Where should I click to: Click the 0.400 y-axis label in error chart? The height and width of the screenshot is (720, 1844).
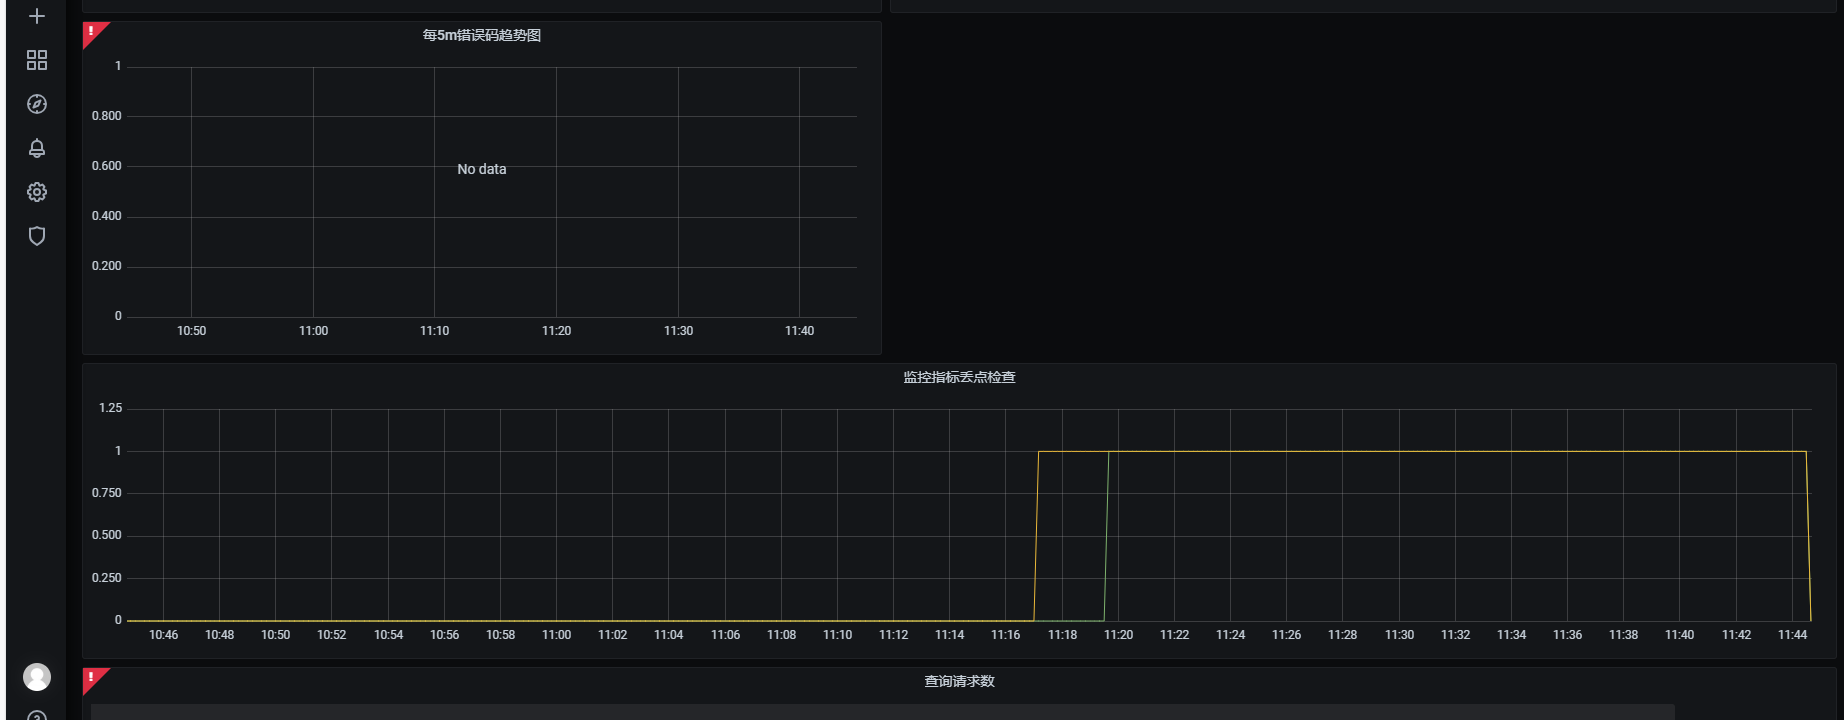pos(106,216)
